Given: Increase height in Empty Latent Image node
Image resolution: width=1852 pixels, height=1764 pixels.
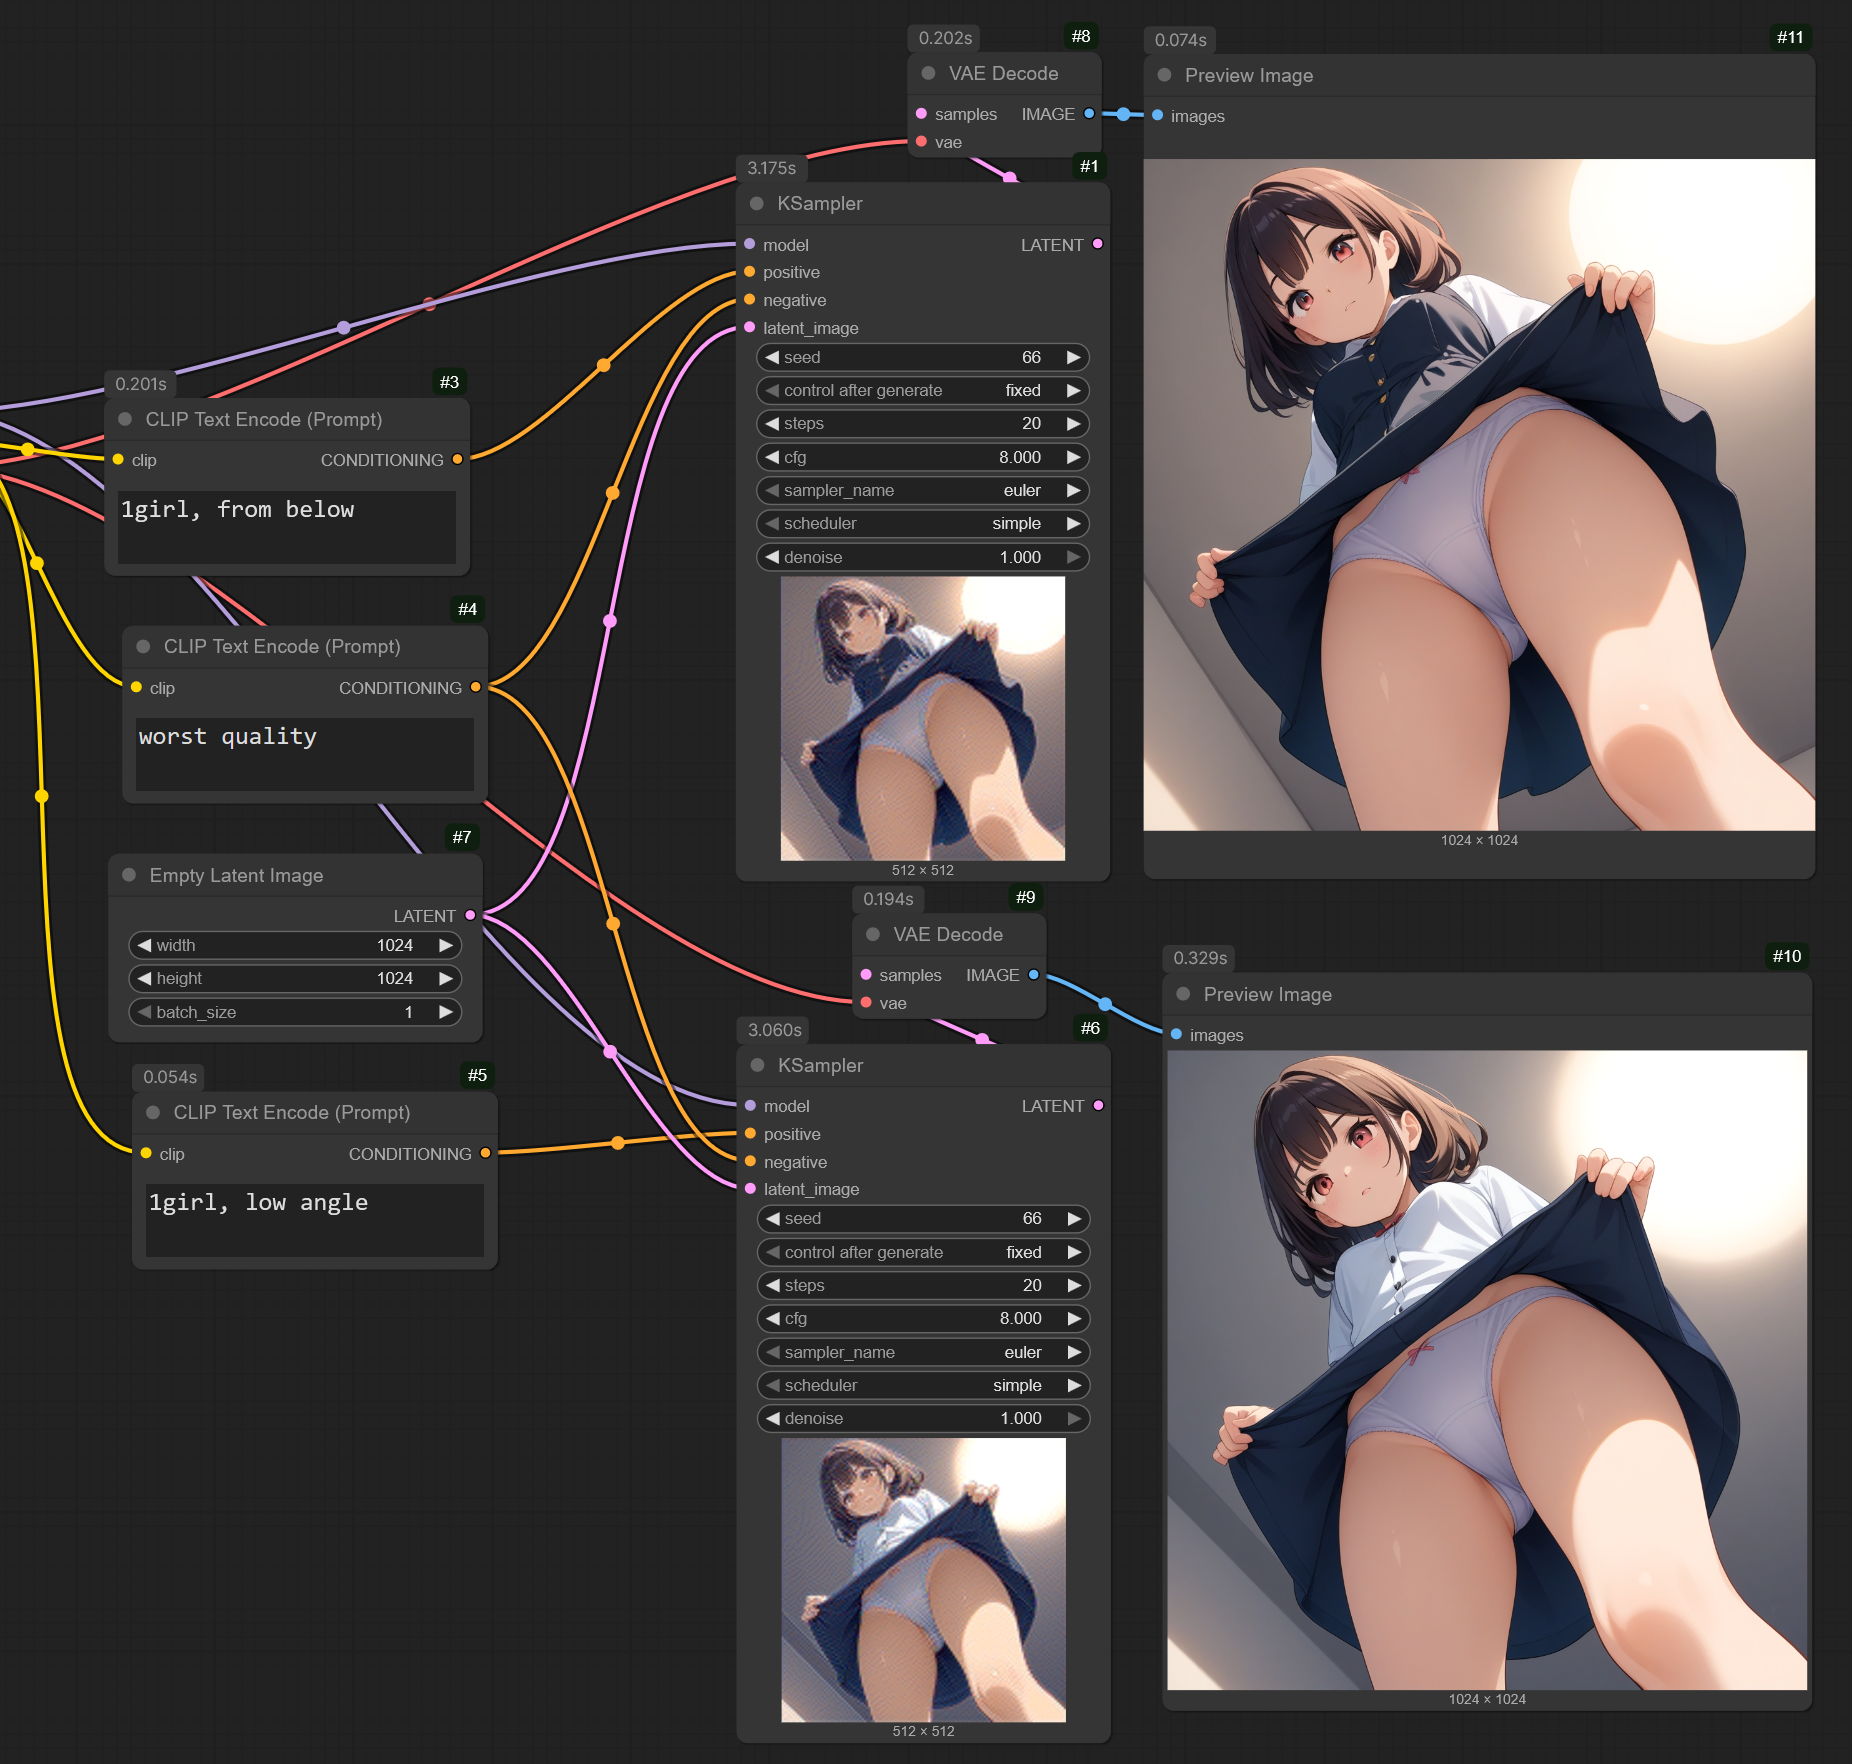Looking at the screenshot, I should [446, 978].
